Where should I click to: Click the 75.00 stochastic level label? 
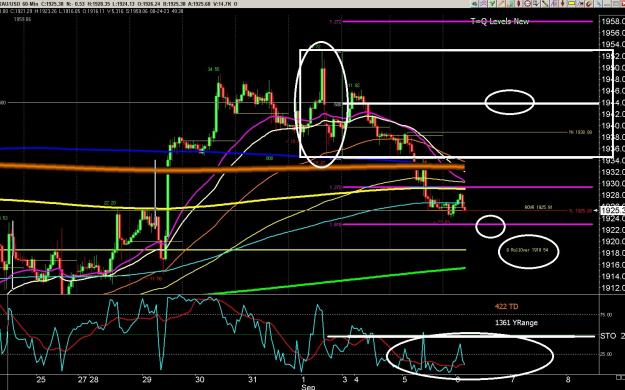[x=606, y=315]
